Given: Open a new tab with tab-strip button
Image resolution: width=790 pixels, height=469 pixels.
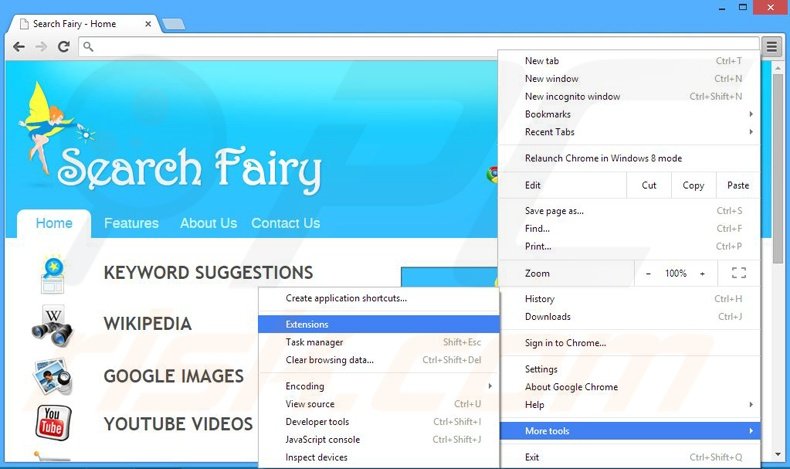Looking at the screenshot, I should click(x=174, y=24).
